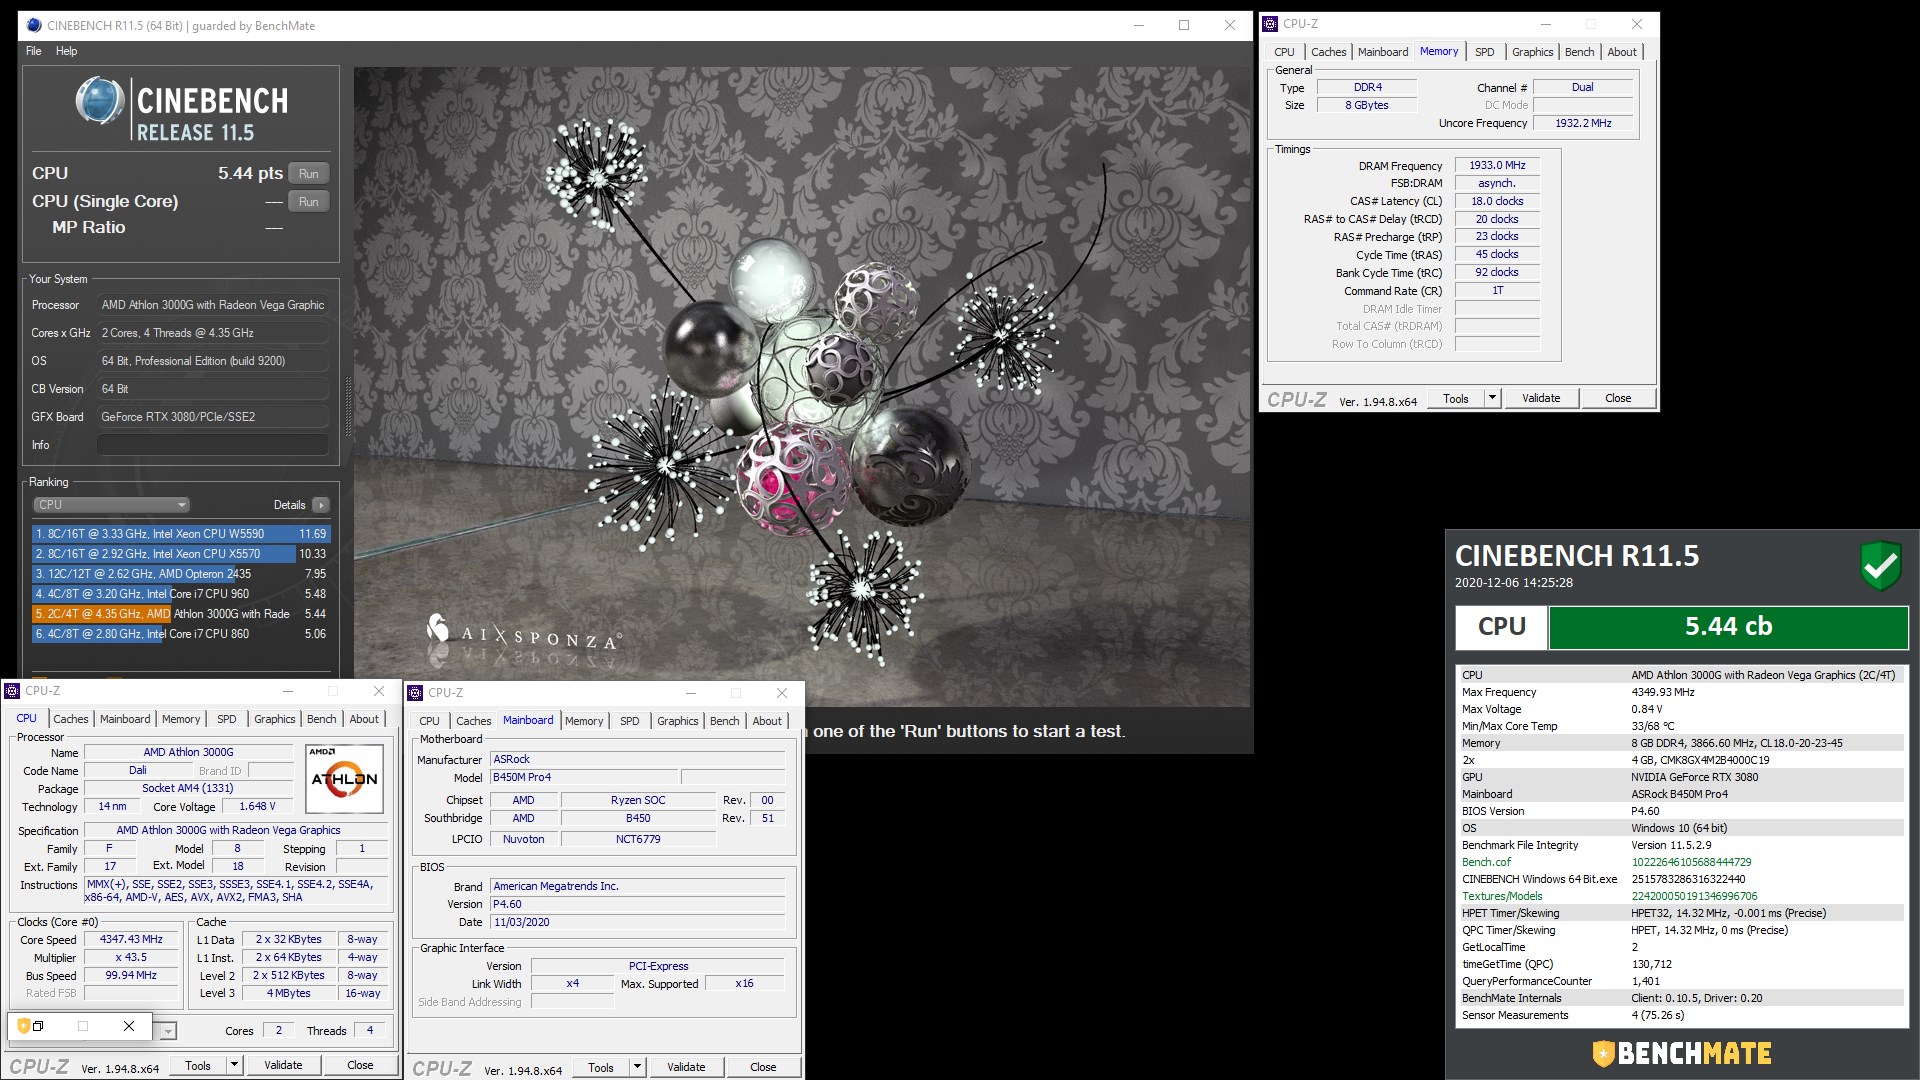Run the CPU Single Core test
Screen dimensions: 1920x1080
[x=309, y=202]
